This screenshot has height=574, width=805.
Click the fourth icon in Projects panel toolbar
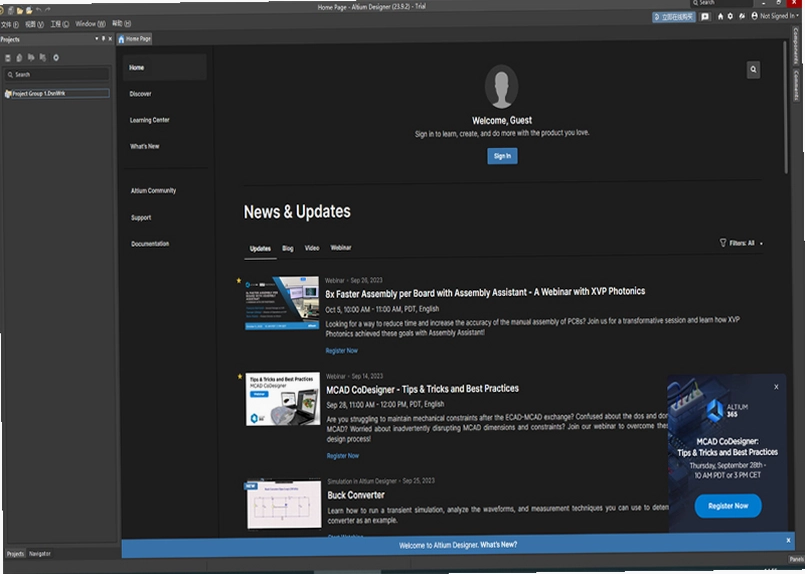coord(43,58)
